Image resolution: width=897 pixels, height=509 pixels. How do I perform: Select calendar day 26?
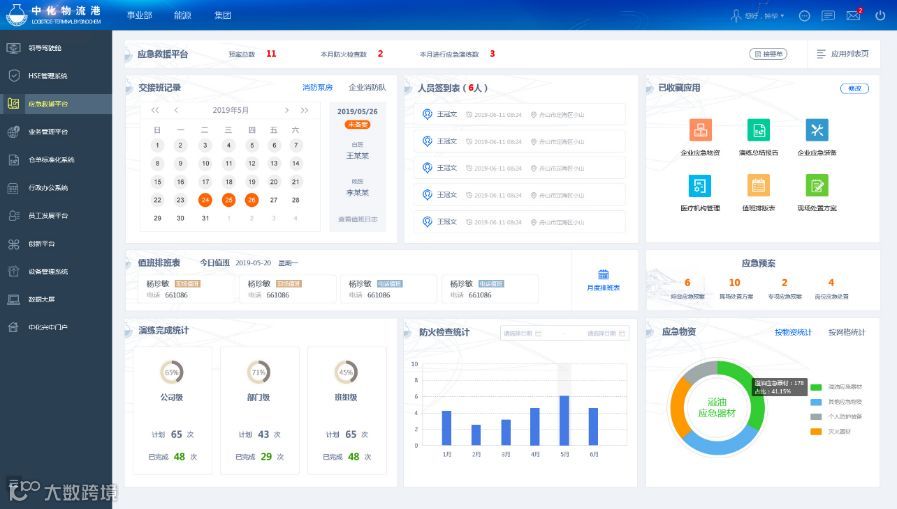tap(251, 200)
